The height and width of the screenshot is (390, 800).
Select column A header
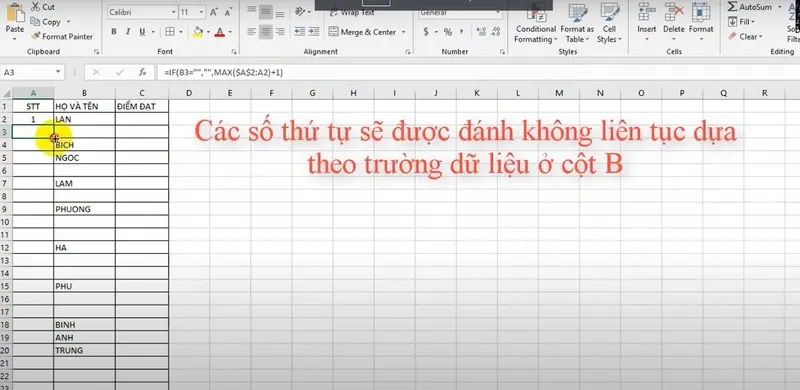pos(33,93)
